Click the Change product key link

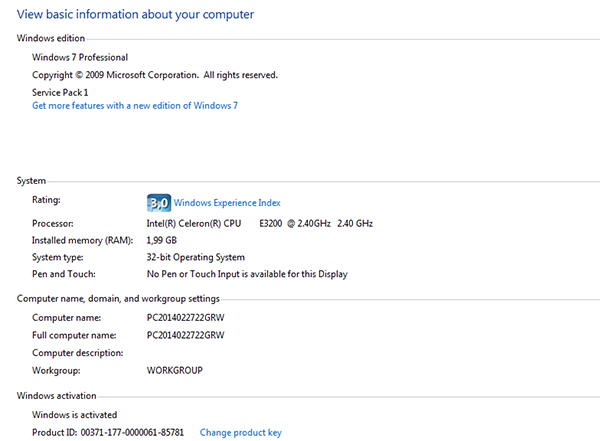pos(241,433)
